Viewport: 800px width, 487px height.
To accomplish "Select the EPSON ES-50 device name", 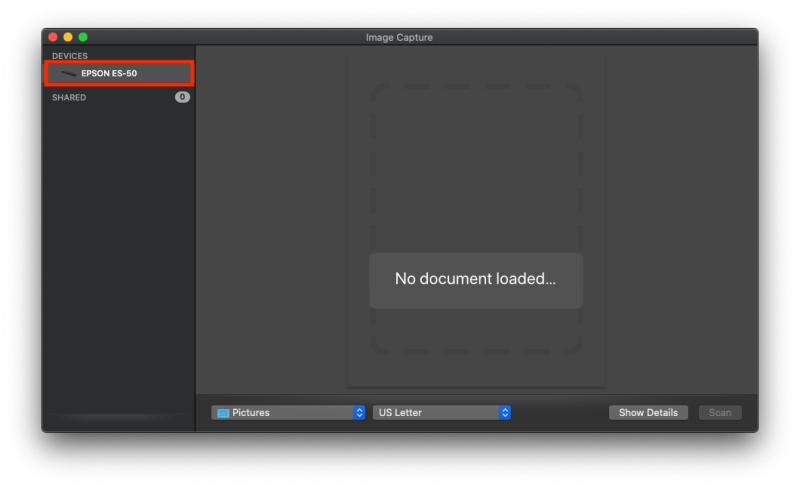I will [109, 73].
